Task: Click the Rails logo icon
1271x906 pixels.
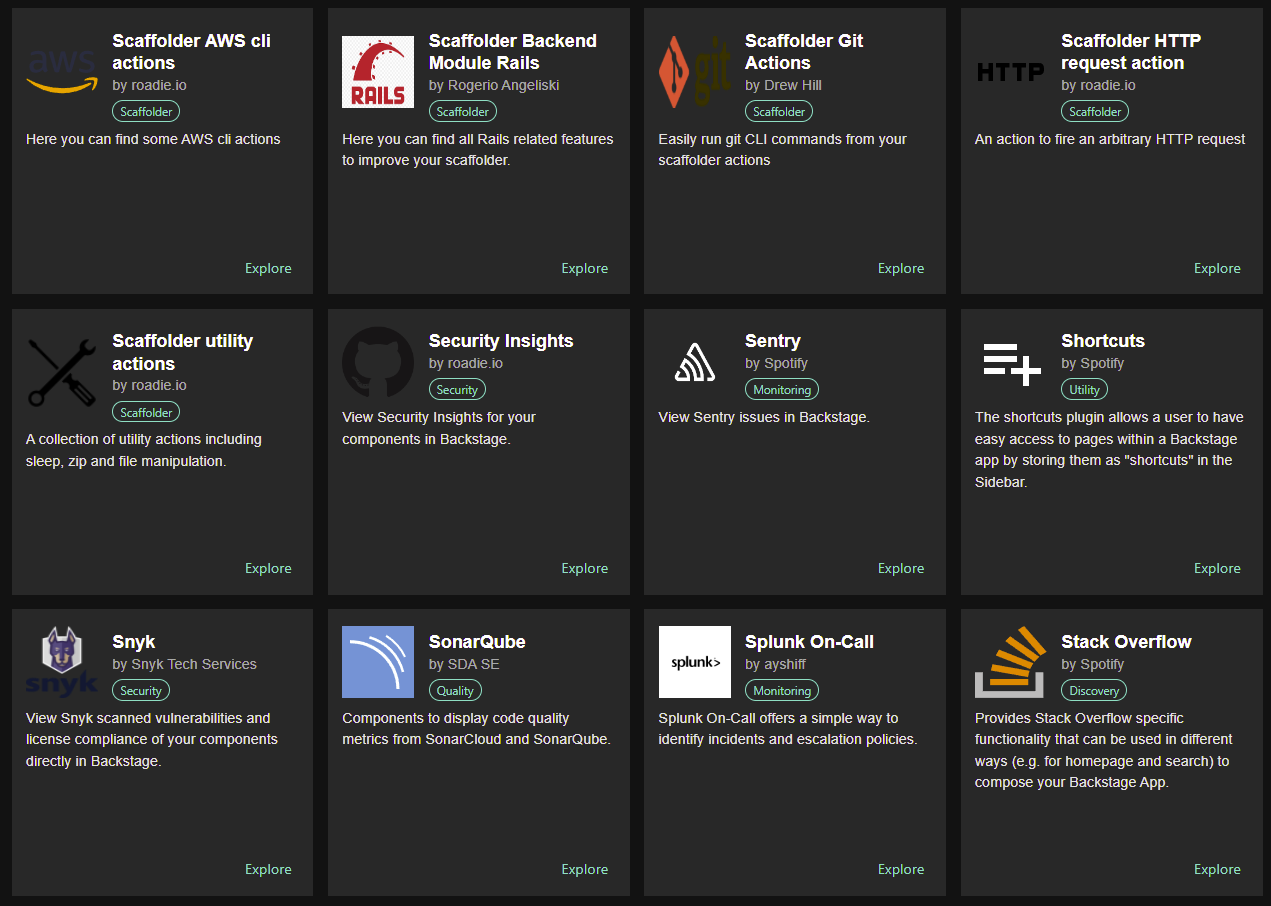Action: (x=378, y=72)
